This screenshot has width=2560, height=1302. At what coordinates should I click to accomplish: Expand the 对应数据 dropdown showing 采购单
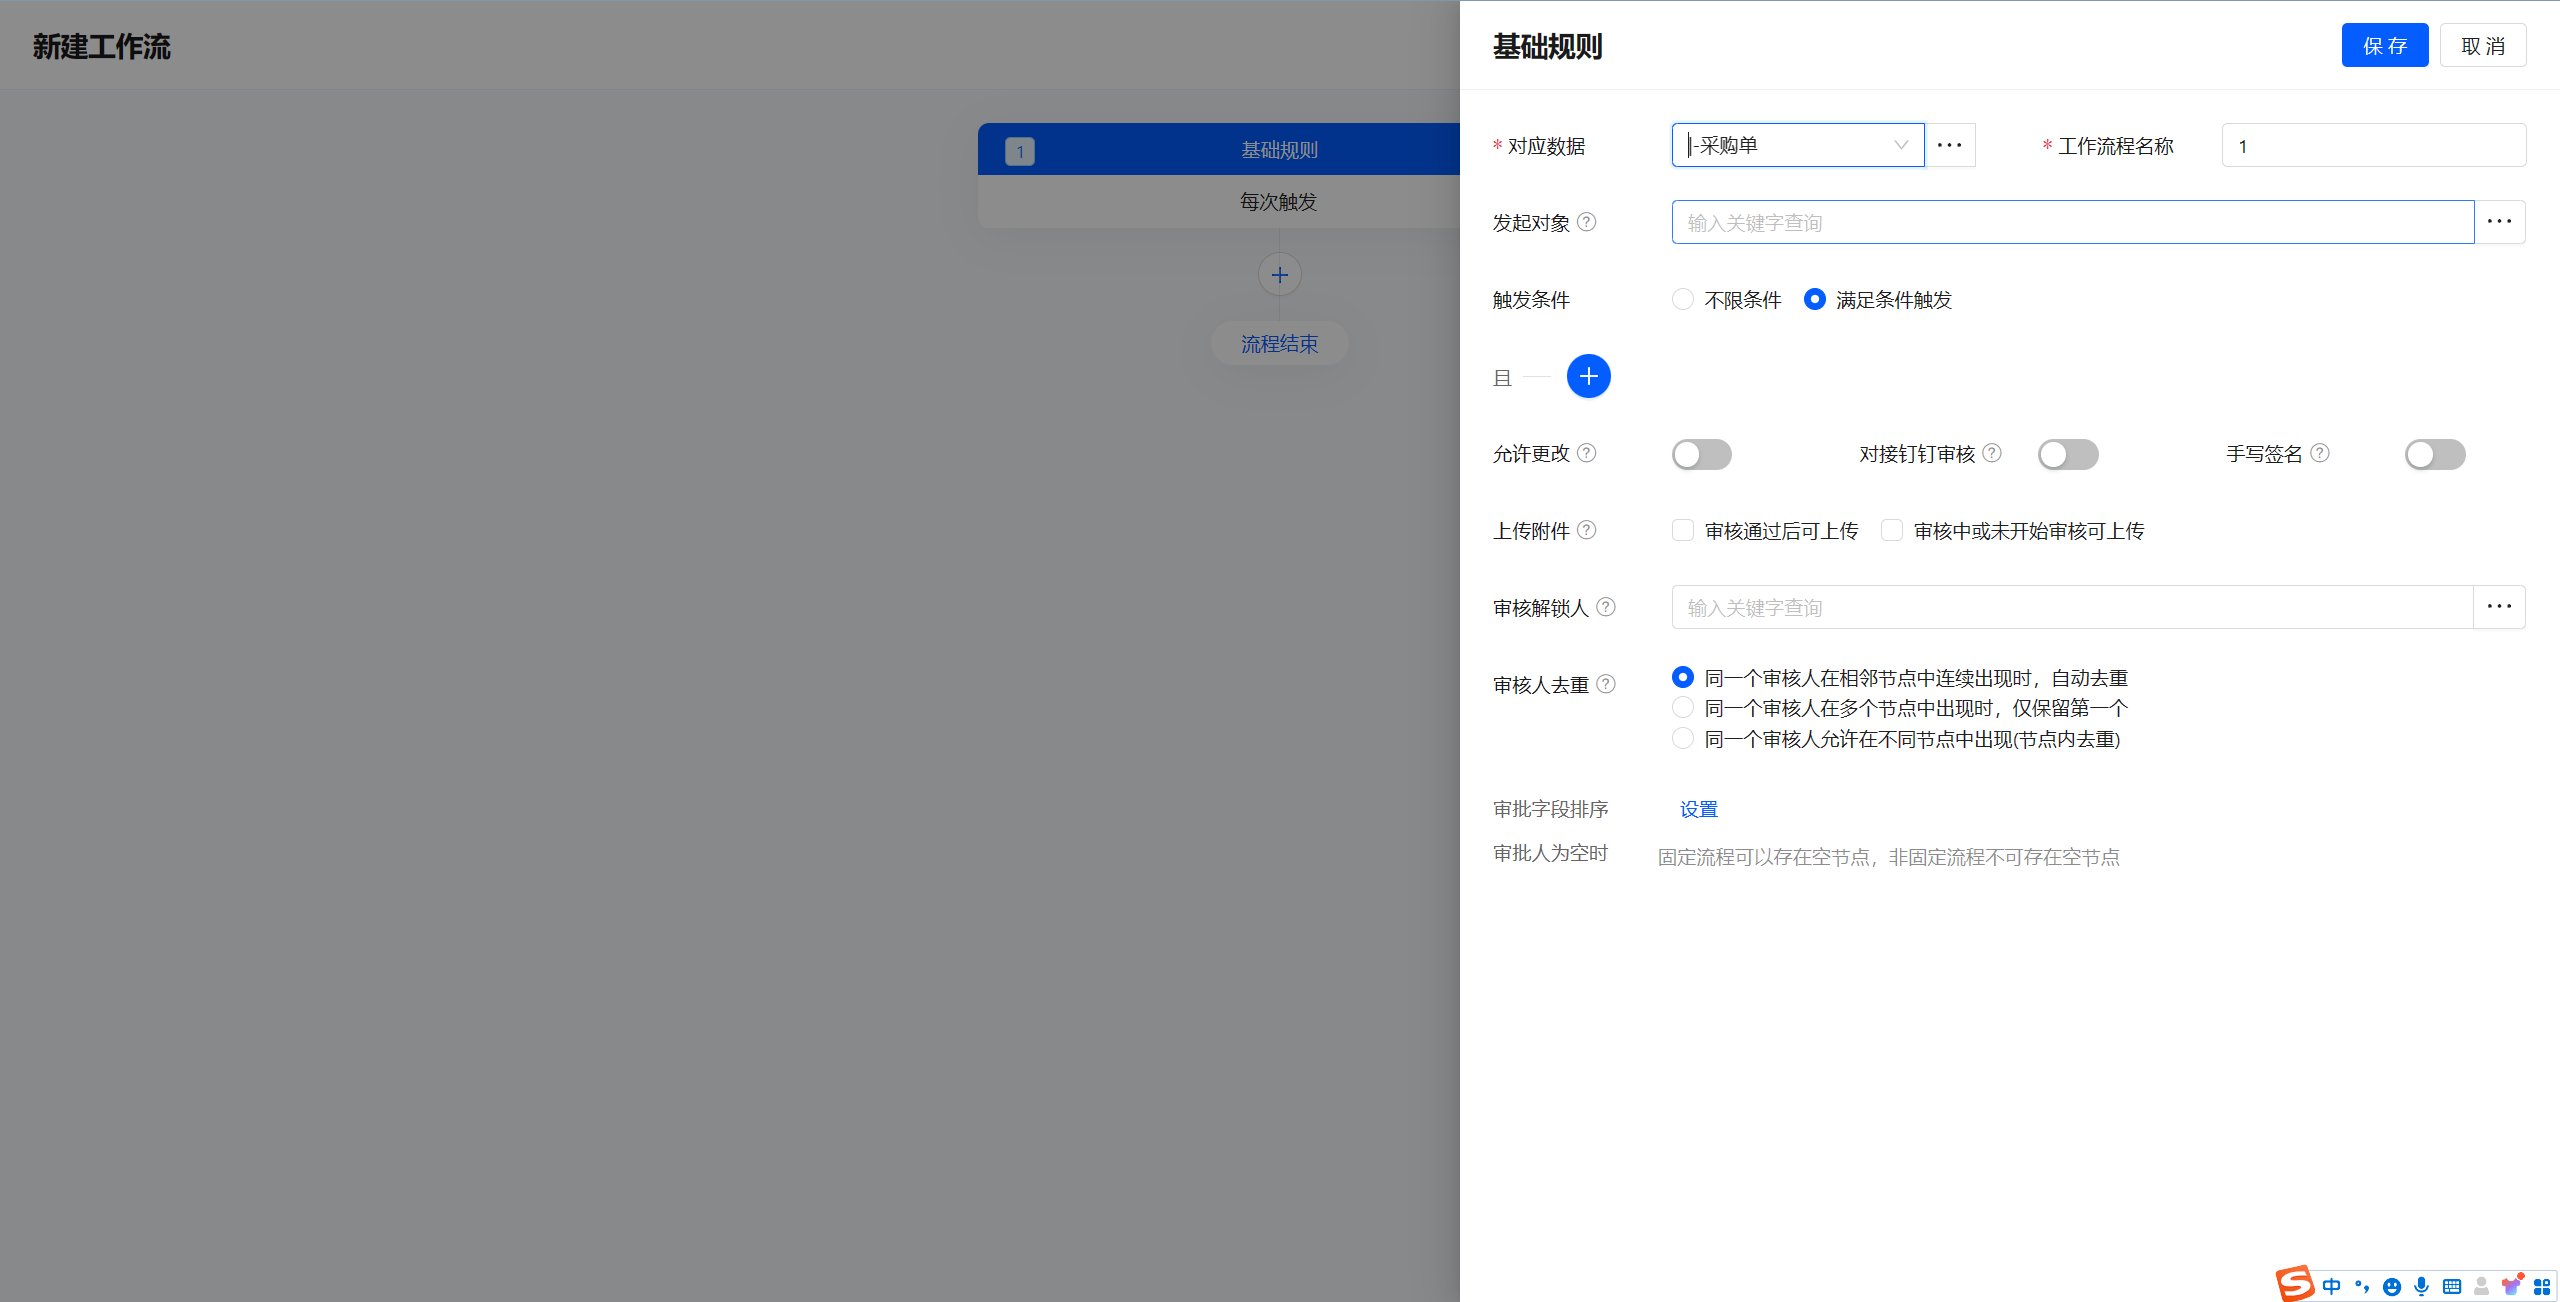point(1798,145)
